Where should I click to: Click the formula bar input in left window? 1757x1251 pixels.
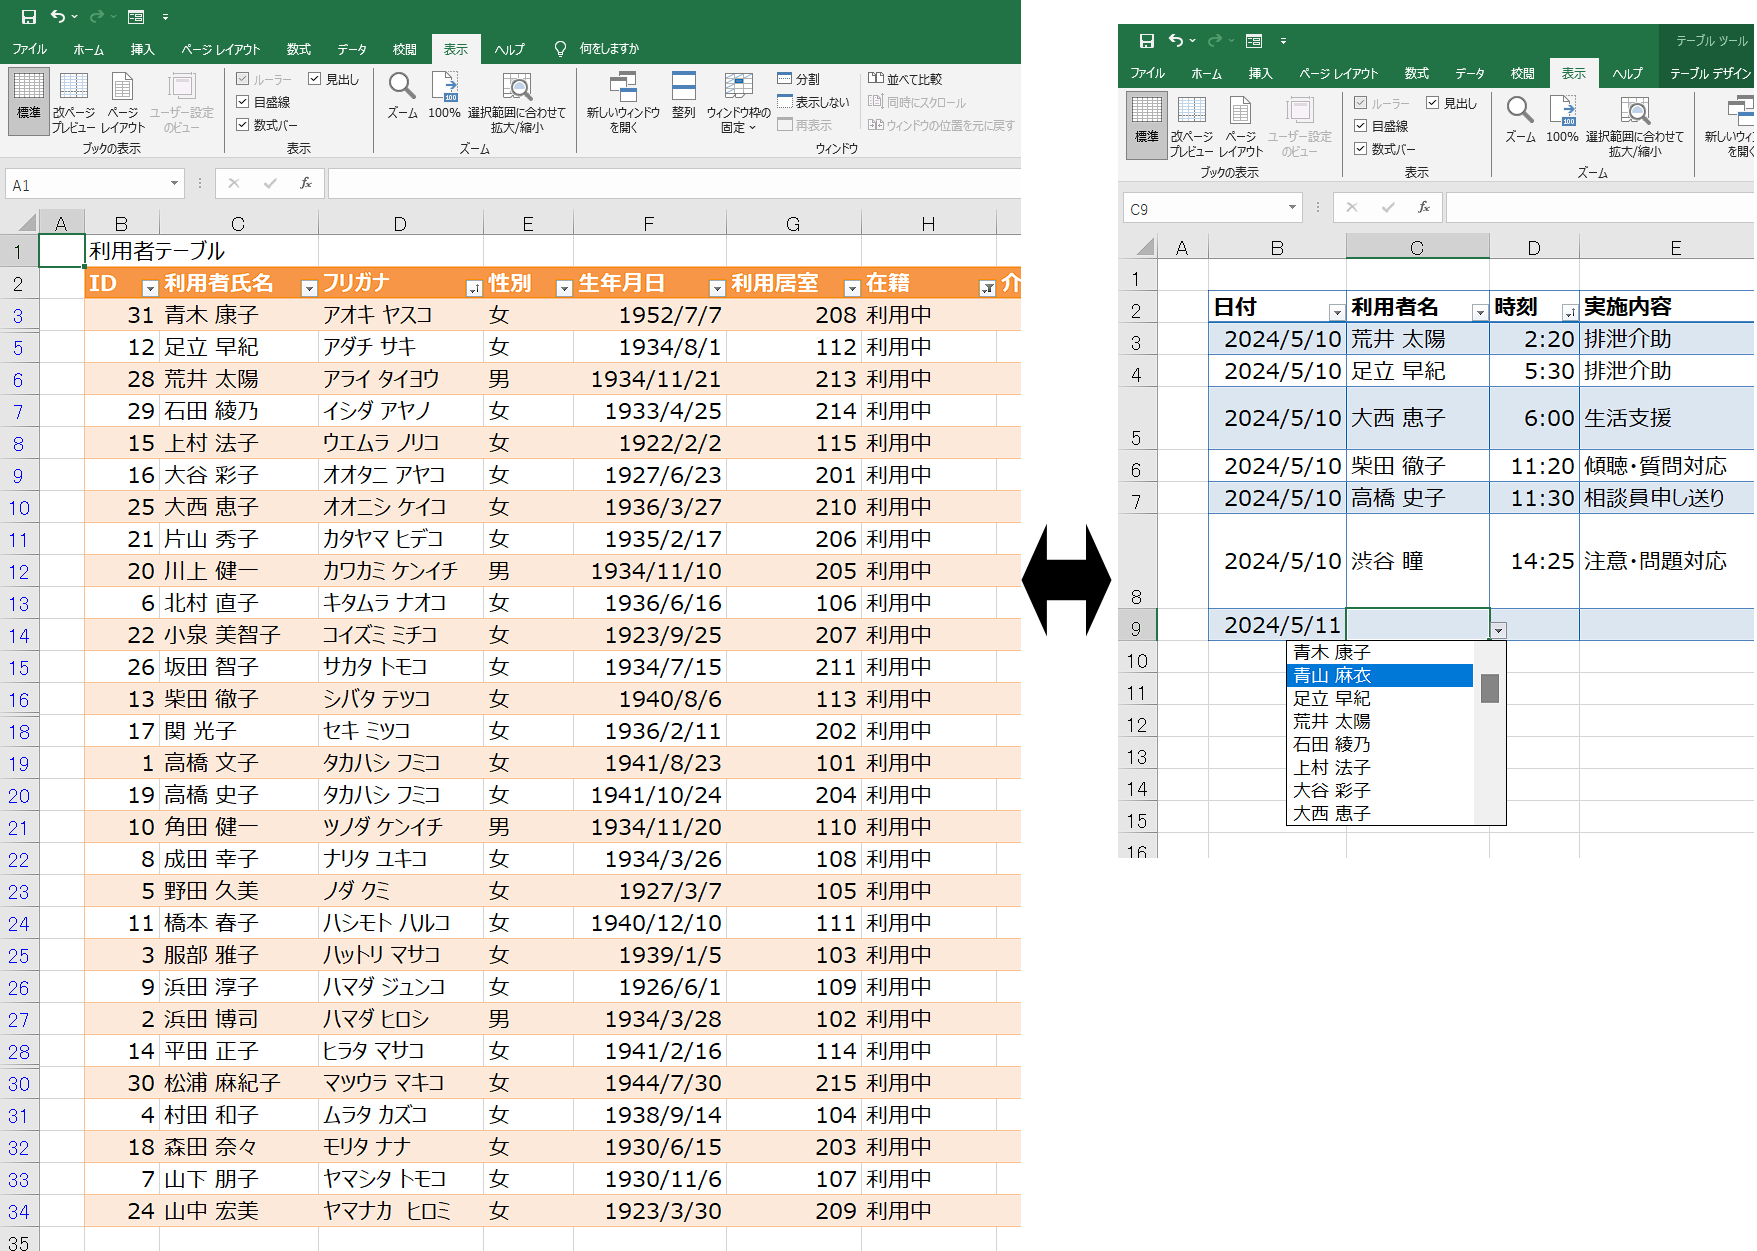(670, 184)
